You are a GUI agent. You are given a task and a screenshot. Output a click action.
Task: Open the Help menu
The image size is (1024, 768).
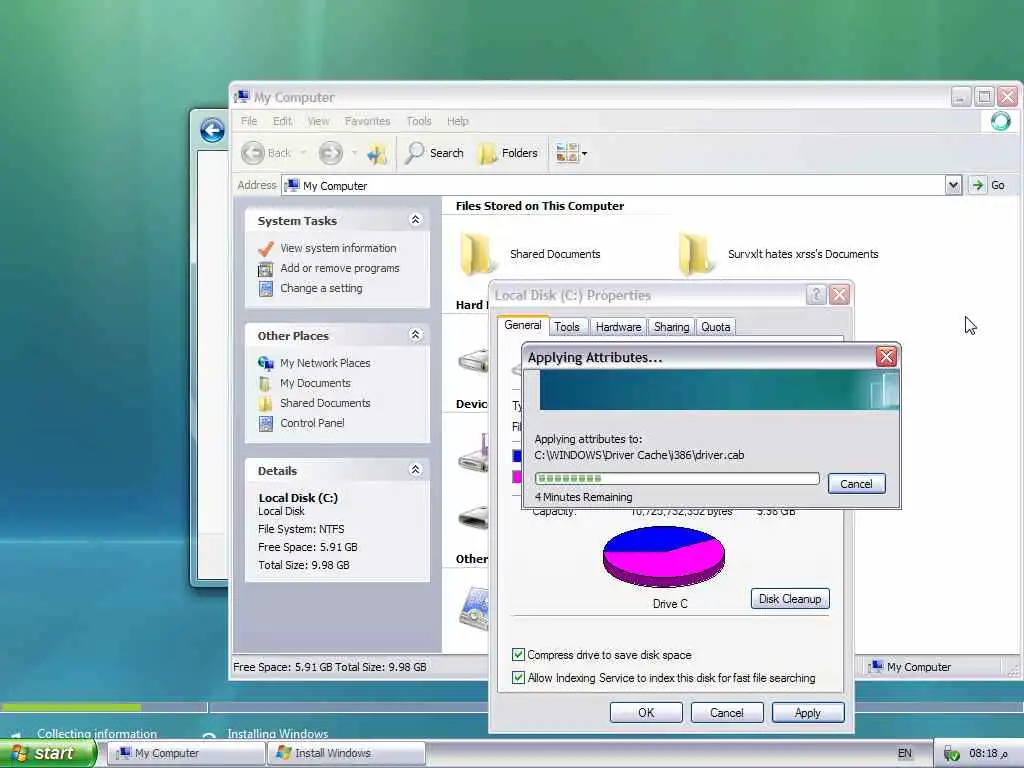point(458,121)
